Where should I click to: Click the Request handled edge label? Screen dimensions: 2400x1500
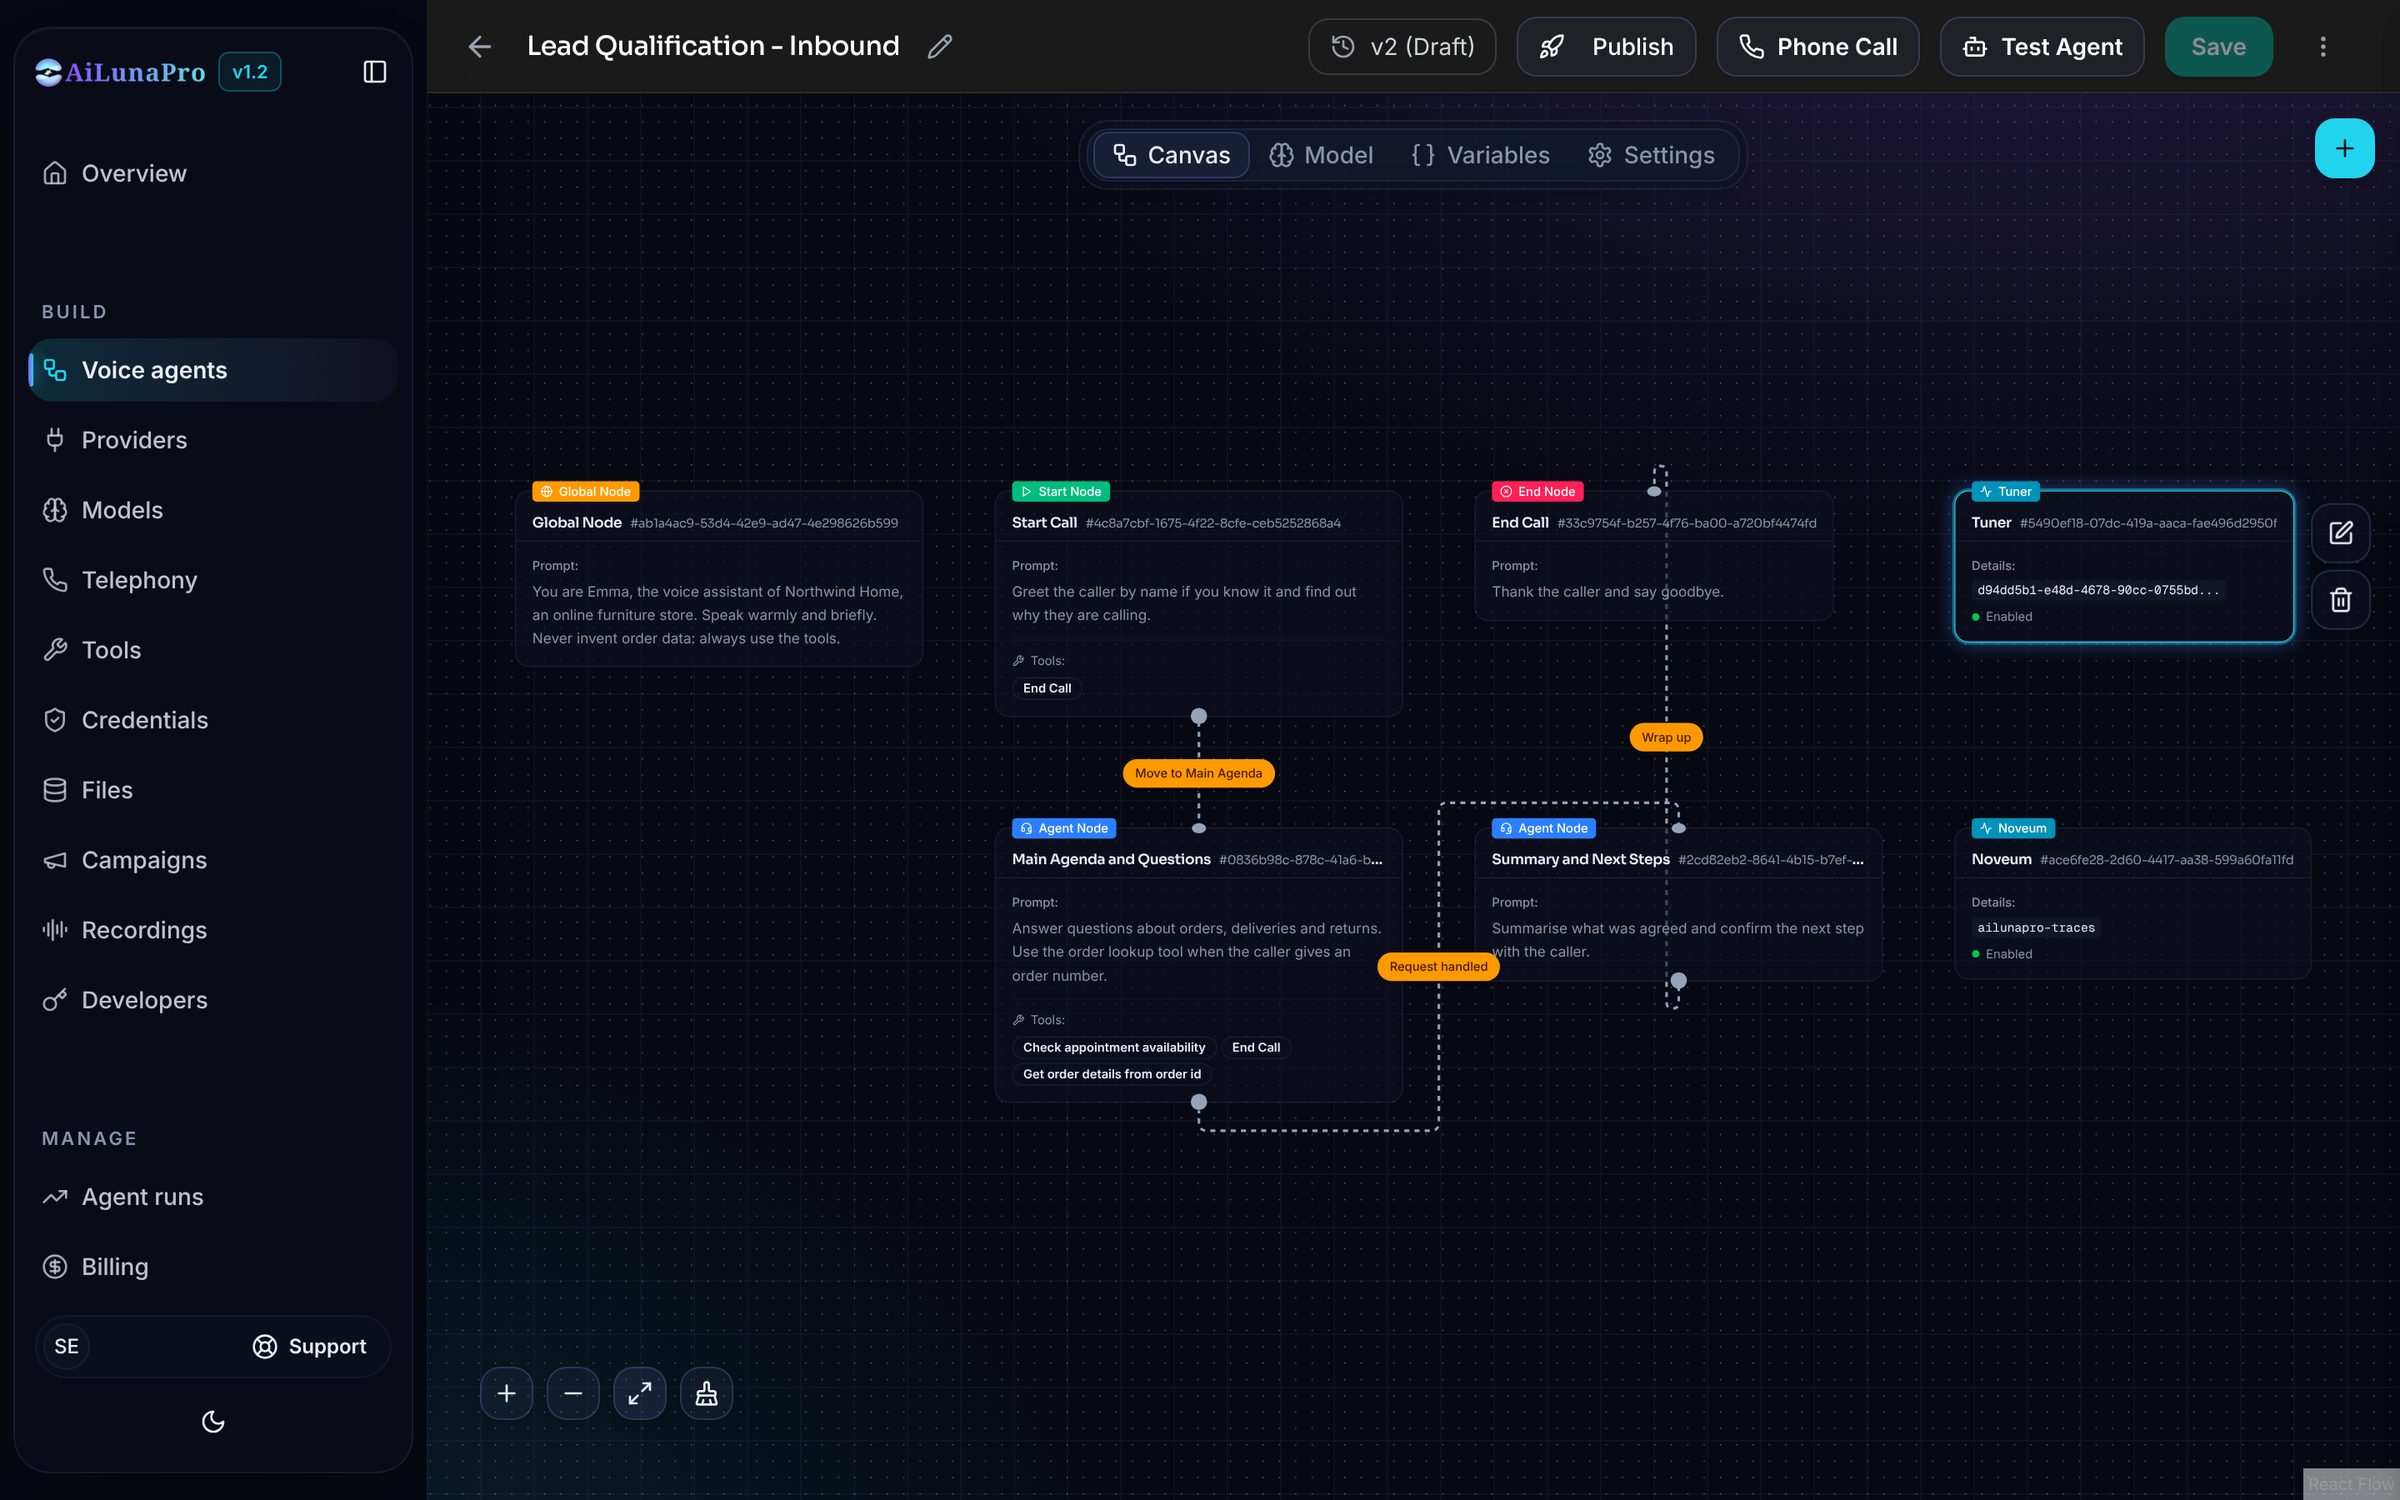[x=1438, y=966]
